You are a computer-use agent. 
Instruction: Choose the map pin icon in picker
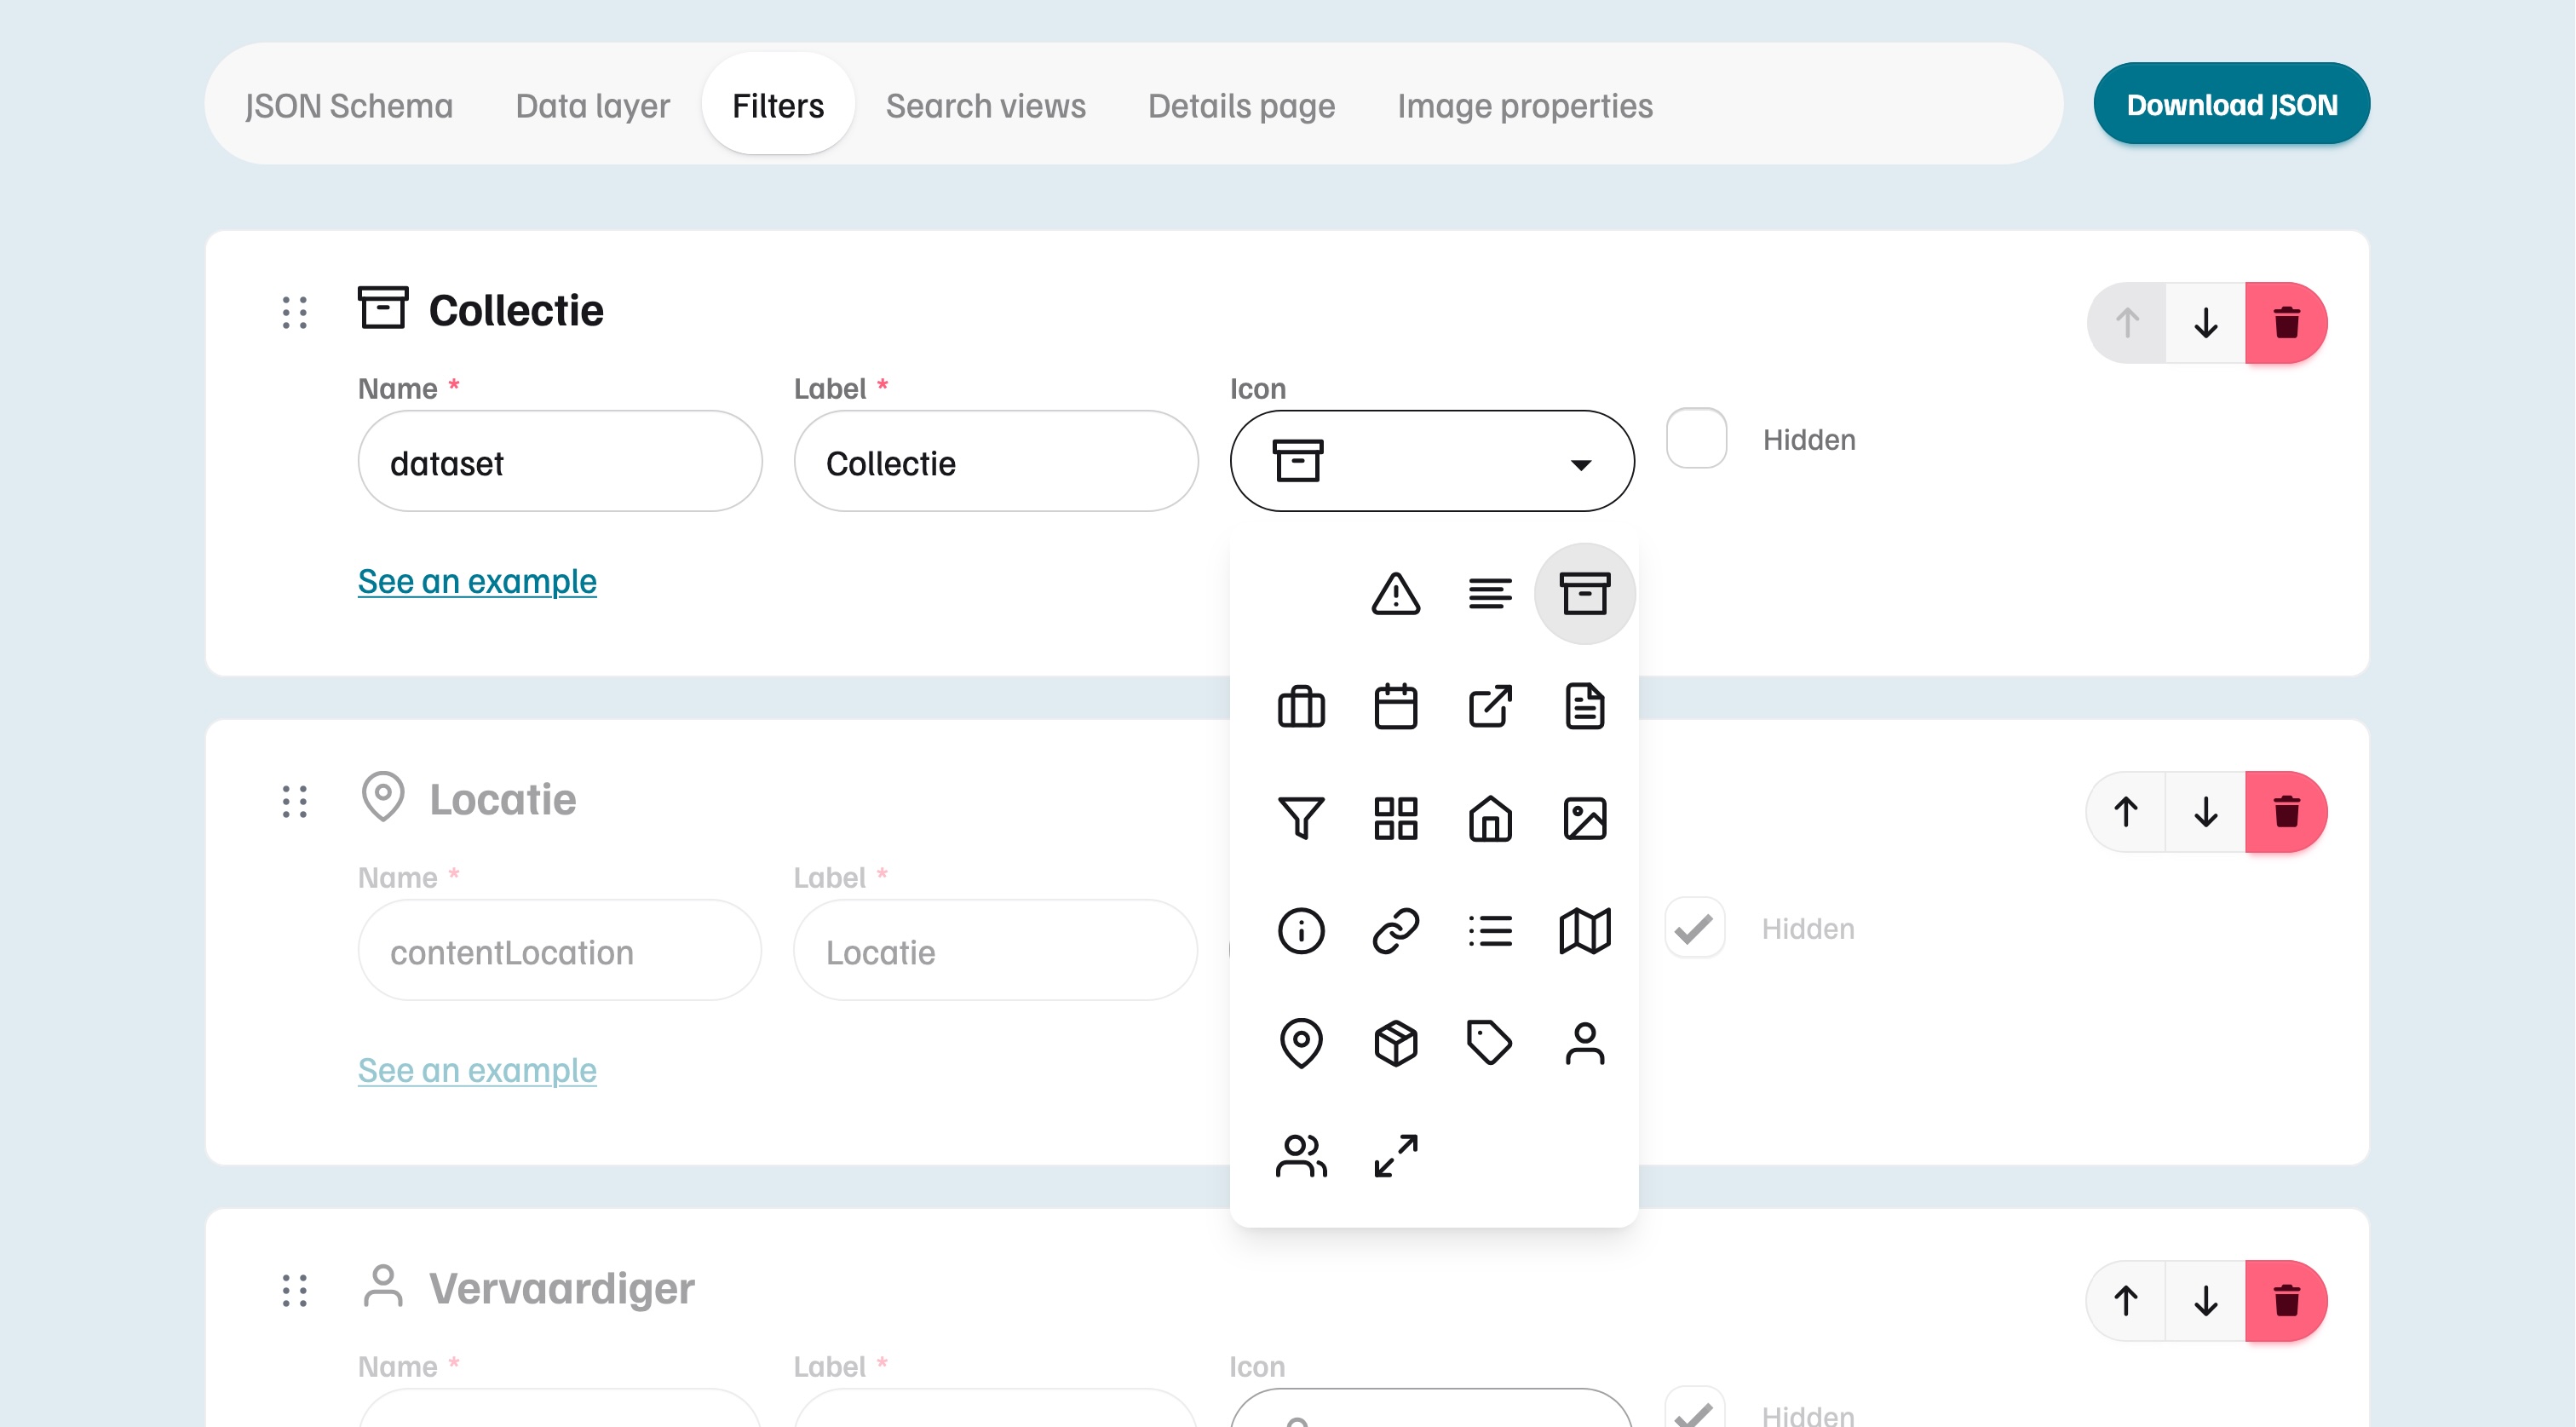coord(1301,1043)
